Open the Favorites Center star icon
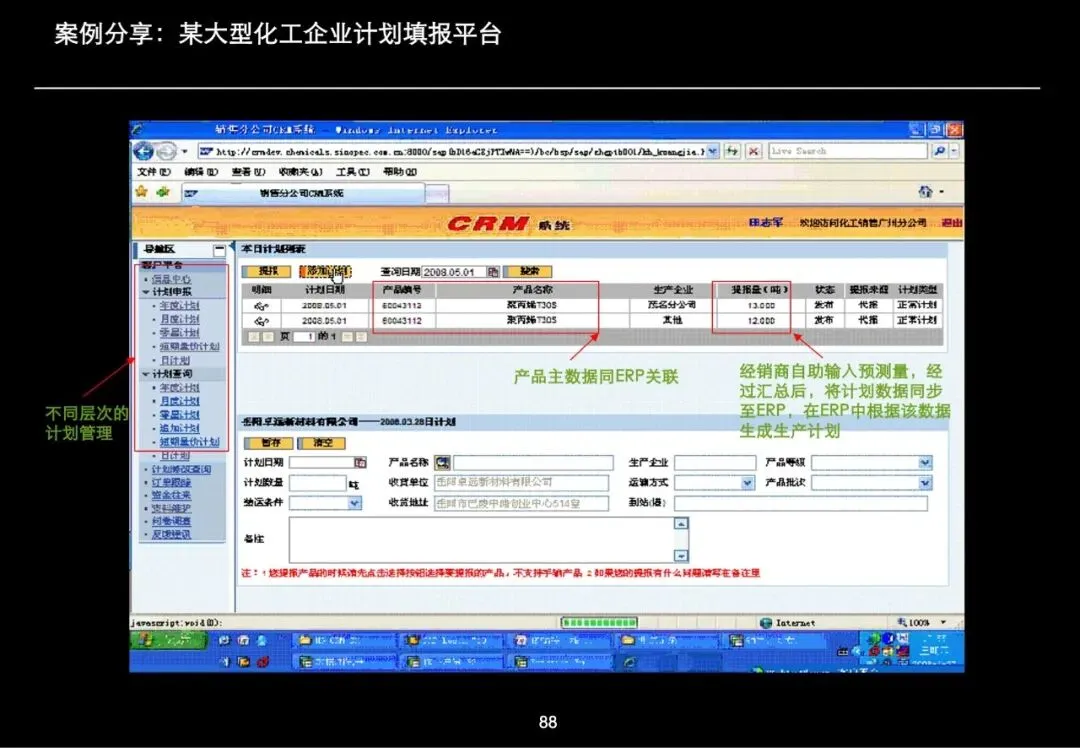Screen dimensions: 1080x748 [x=142, y=192]
